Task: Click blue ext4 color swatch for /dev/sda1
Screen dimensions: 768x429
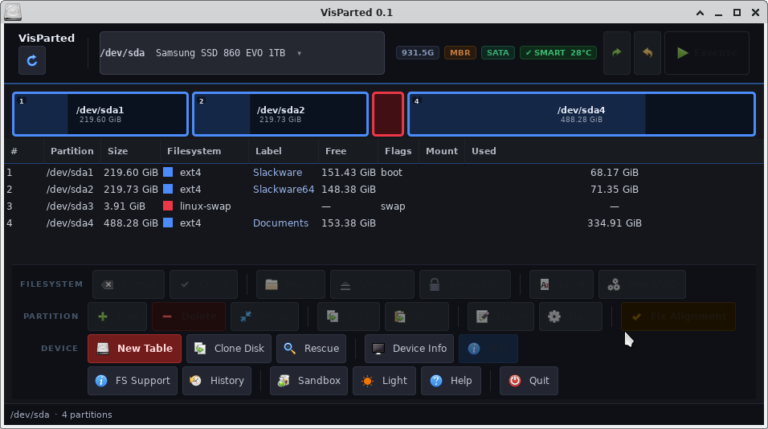Action: tap(168, 172)
